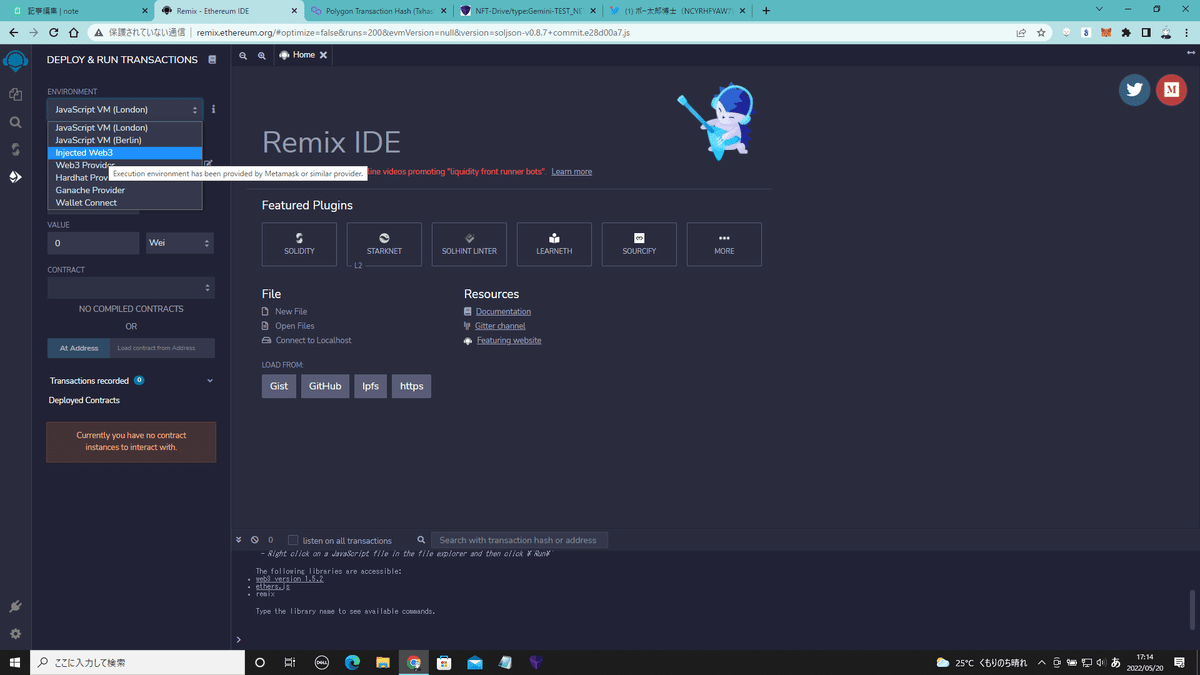Screen dimensions: 1200x675
Task: Open the Contract selection dropdown
Action: (x=131, y=288)
